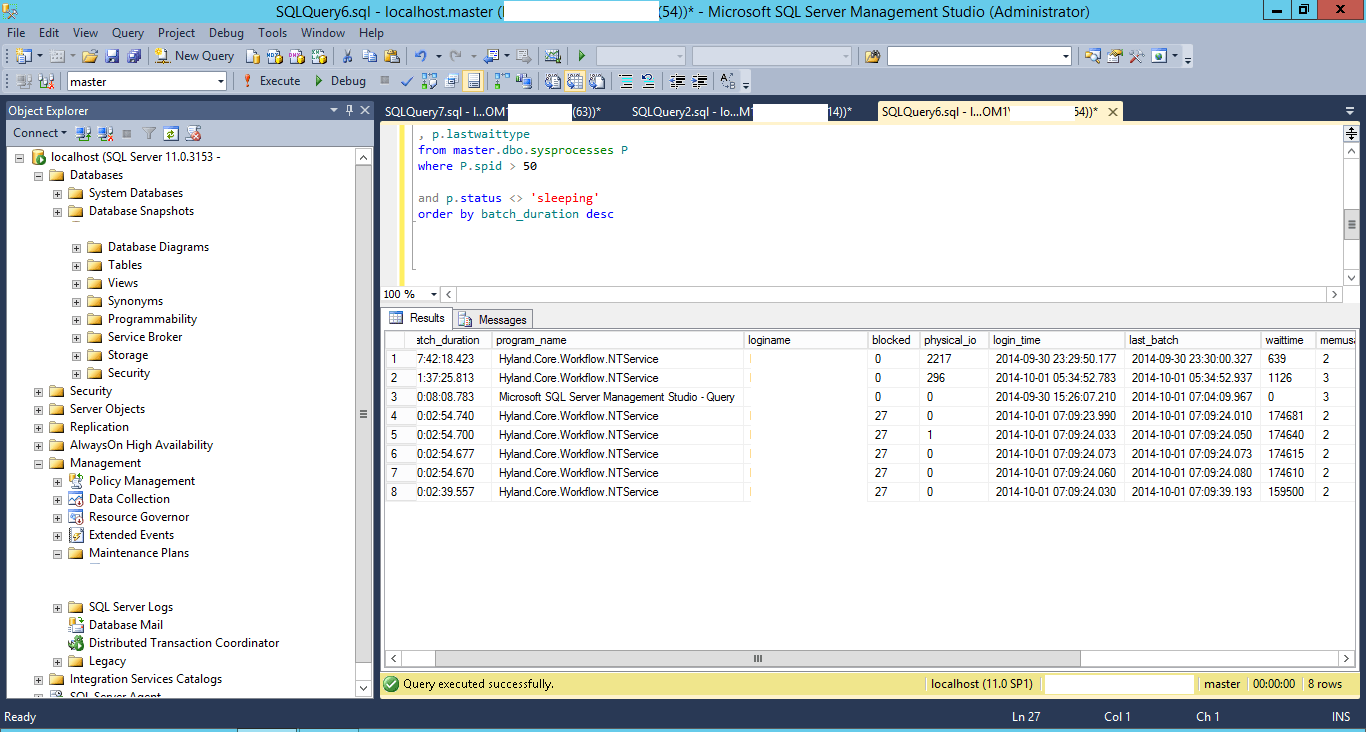Screen dimensions: 1366x732
Task: Click the Open File folder icon
Action: pyautogui.click(x=89, y=56)
